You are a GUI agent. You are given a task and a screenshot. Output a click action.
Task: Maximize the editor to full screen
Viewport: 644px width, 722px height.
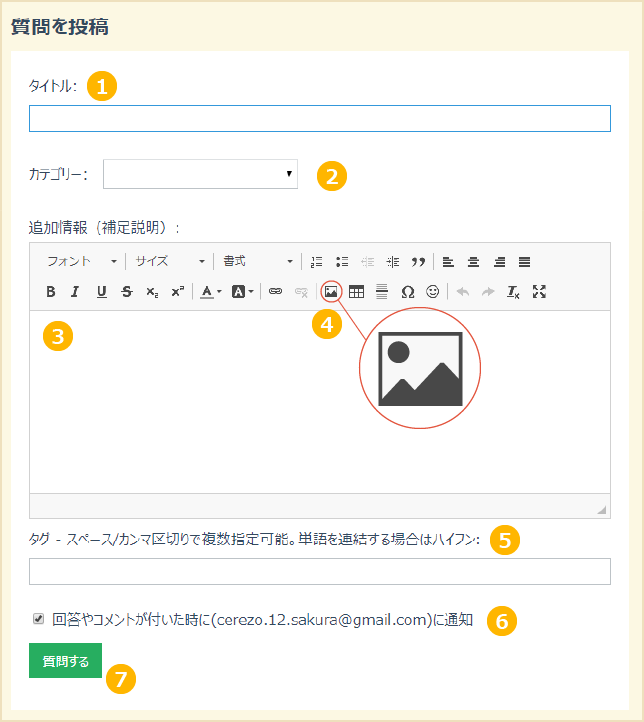pos(540,292)
